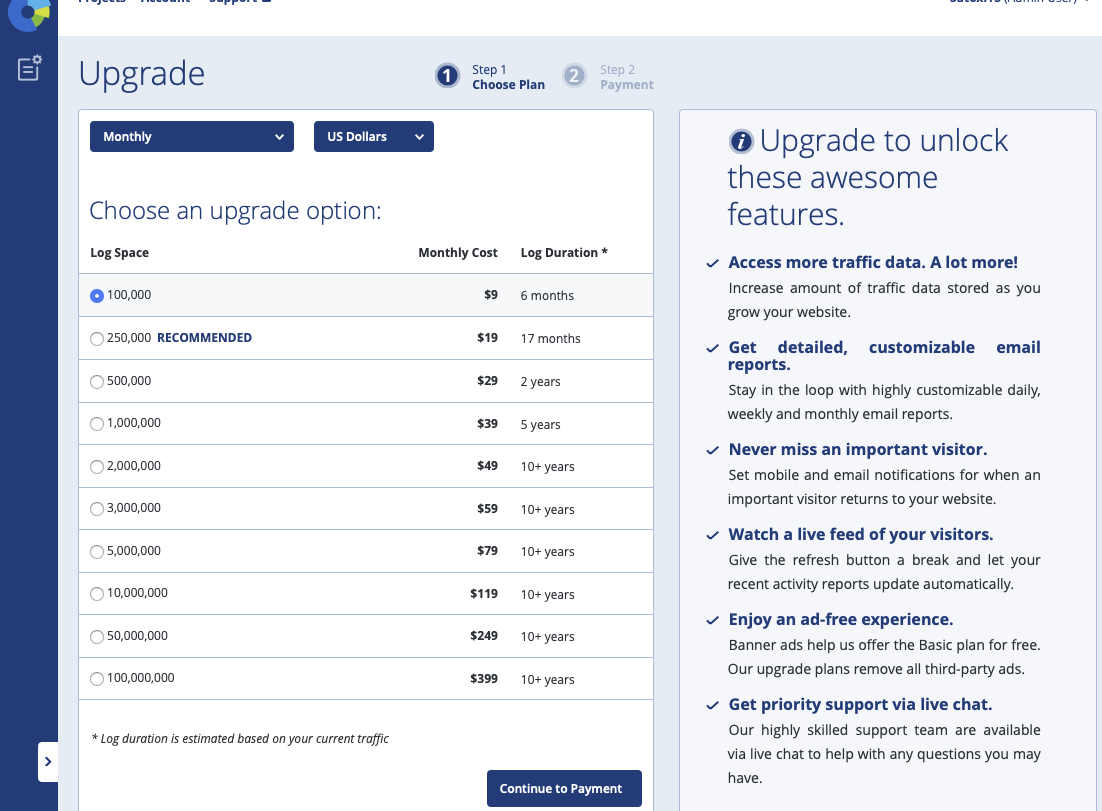1102x811 pixels.
Task: Go to Step 1 Choose Plan
Action: tap(490, 77)
